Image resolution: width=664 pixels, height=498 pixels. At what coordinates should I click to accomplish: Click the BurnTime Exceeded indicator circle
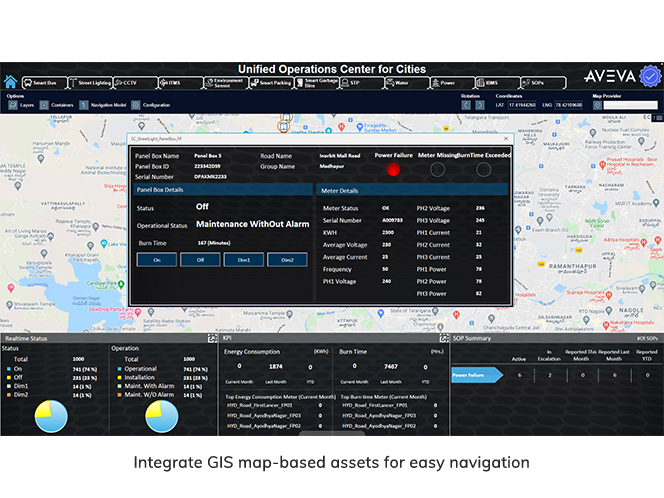[483, 170]
